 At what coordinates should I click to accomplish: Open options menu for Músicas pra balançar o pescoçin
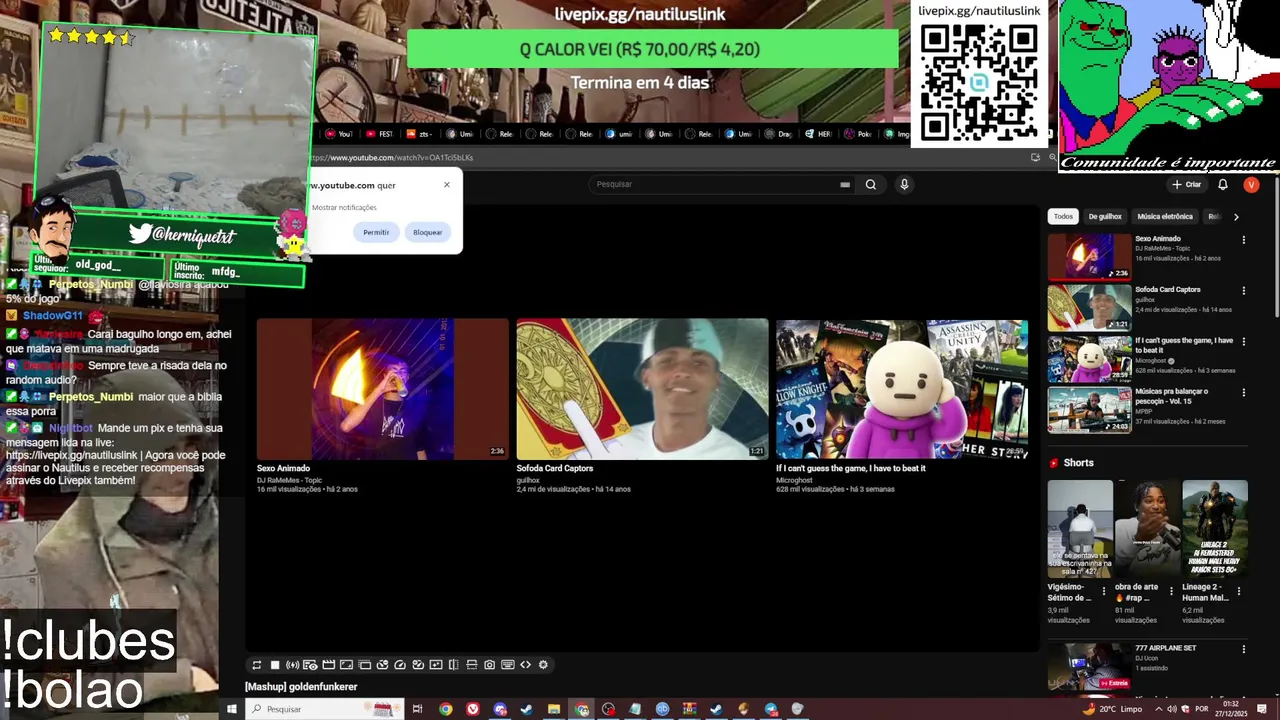[1244, 393]
